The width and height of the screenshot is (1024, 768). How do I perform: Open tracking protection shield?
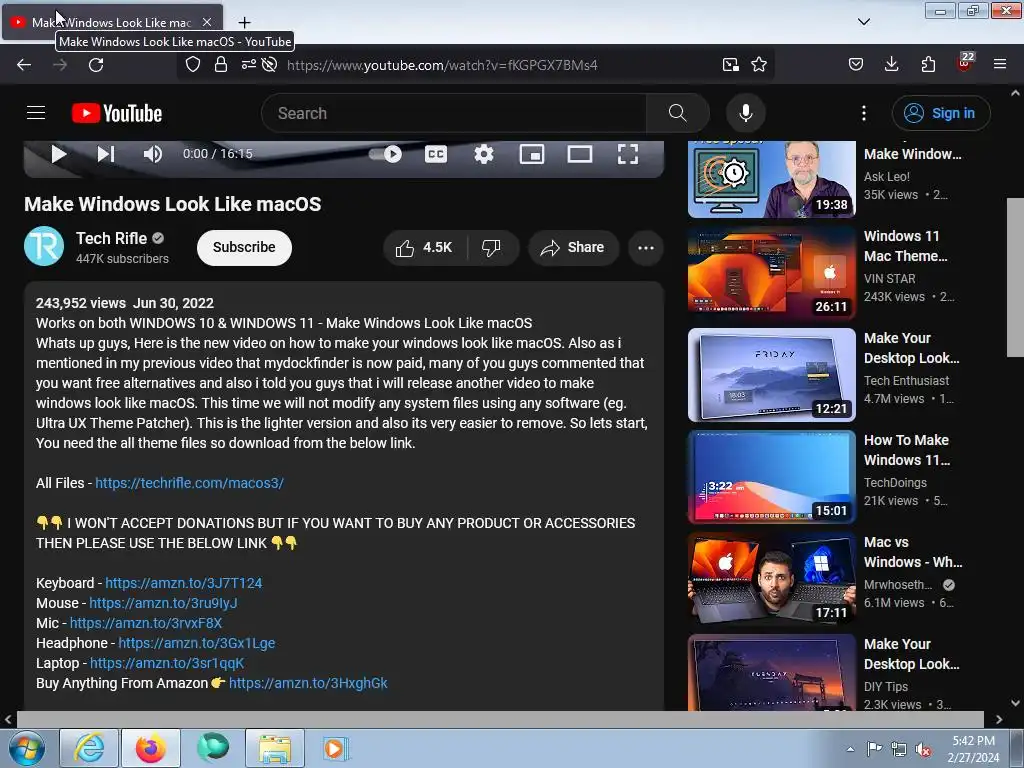(193, 64)
